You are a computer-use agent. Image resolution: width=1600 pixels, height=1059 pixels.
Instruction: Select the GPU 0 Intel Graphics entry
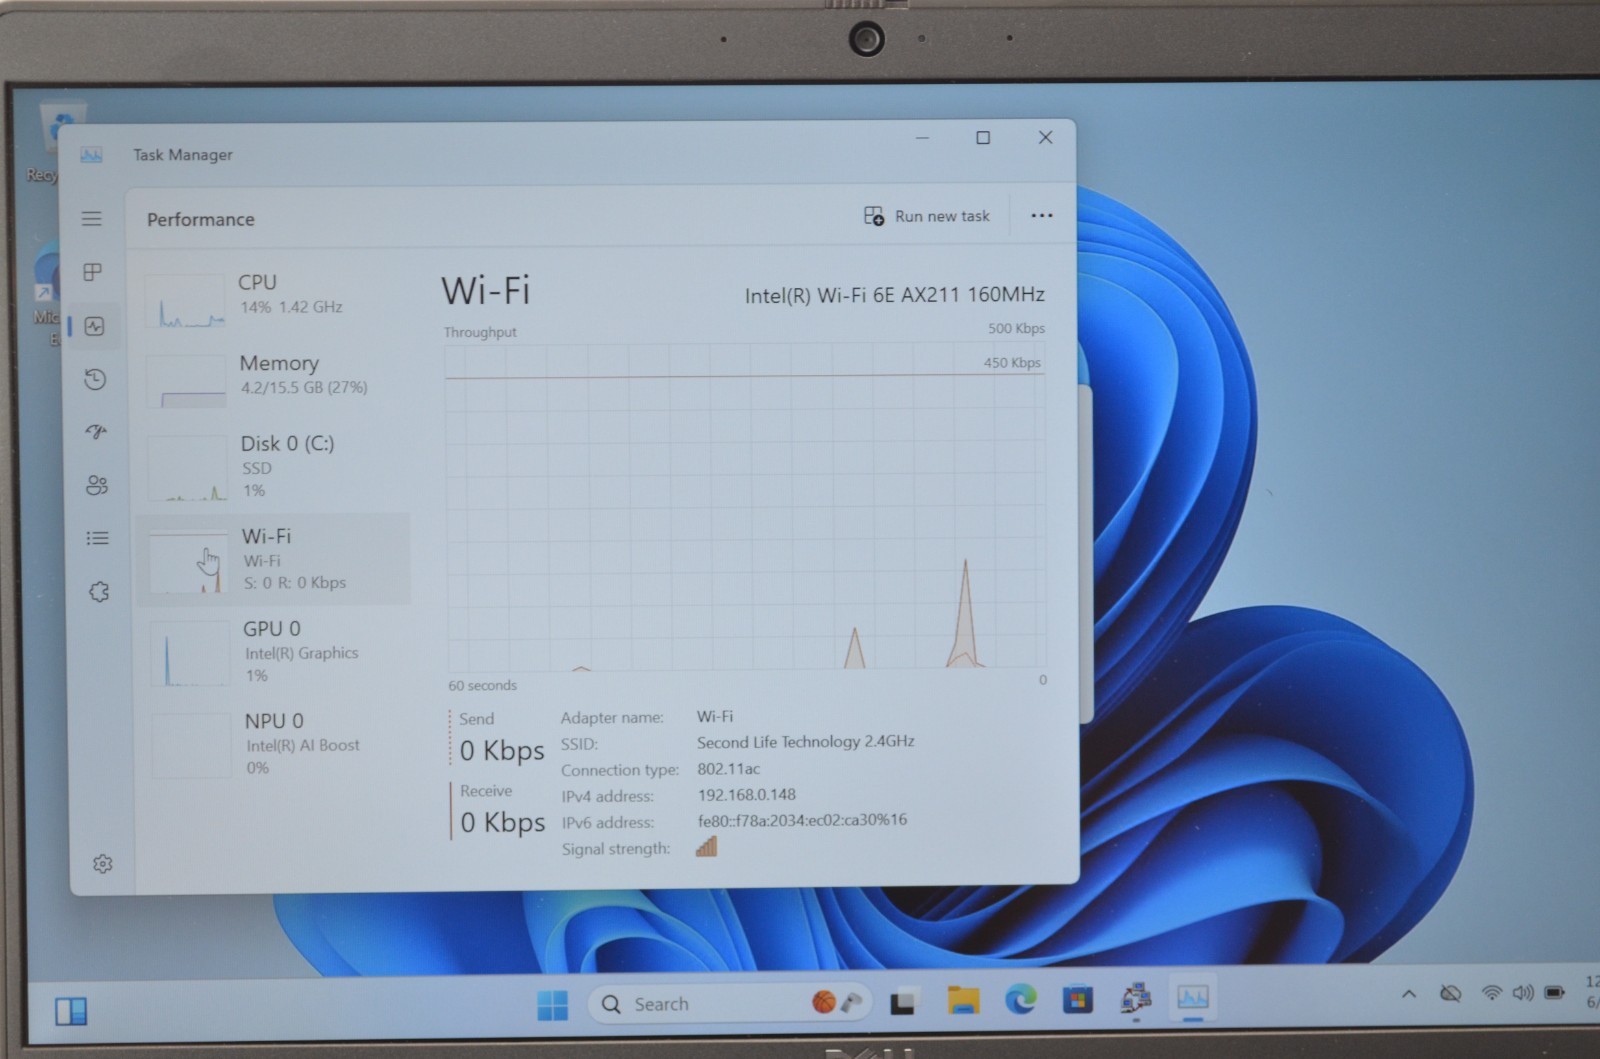coord(276,651)
